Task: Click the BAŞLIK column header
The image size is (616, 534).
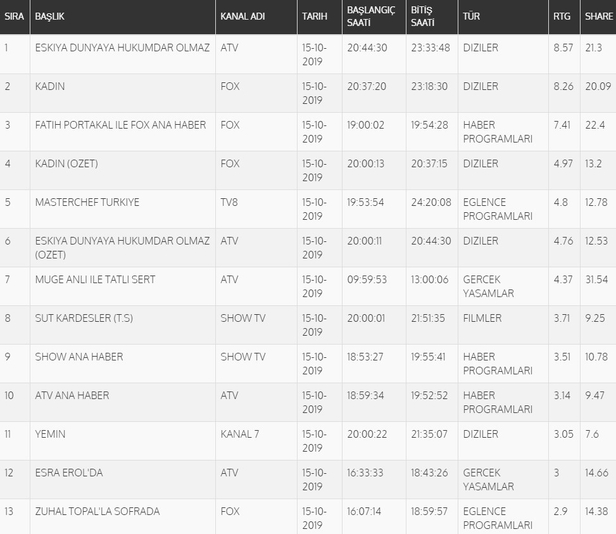Action: pos(50,17)
